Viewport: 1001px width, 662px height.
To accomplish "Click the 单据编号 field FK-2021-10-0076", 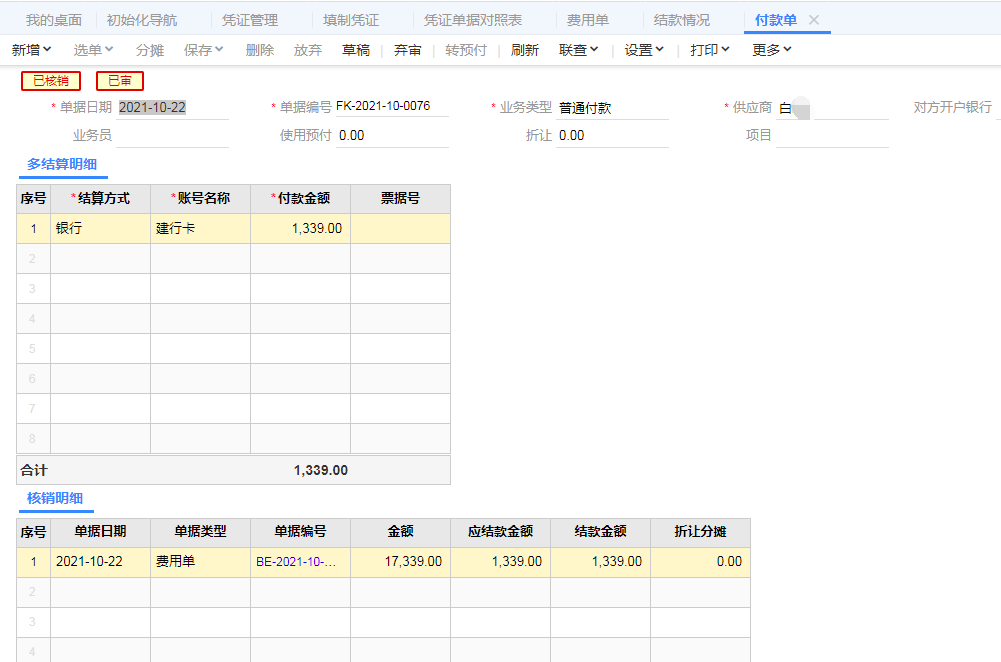I will click(x=392, y=106).
